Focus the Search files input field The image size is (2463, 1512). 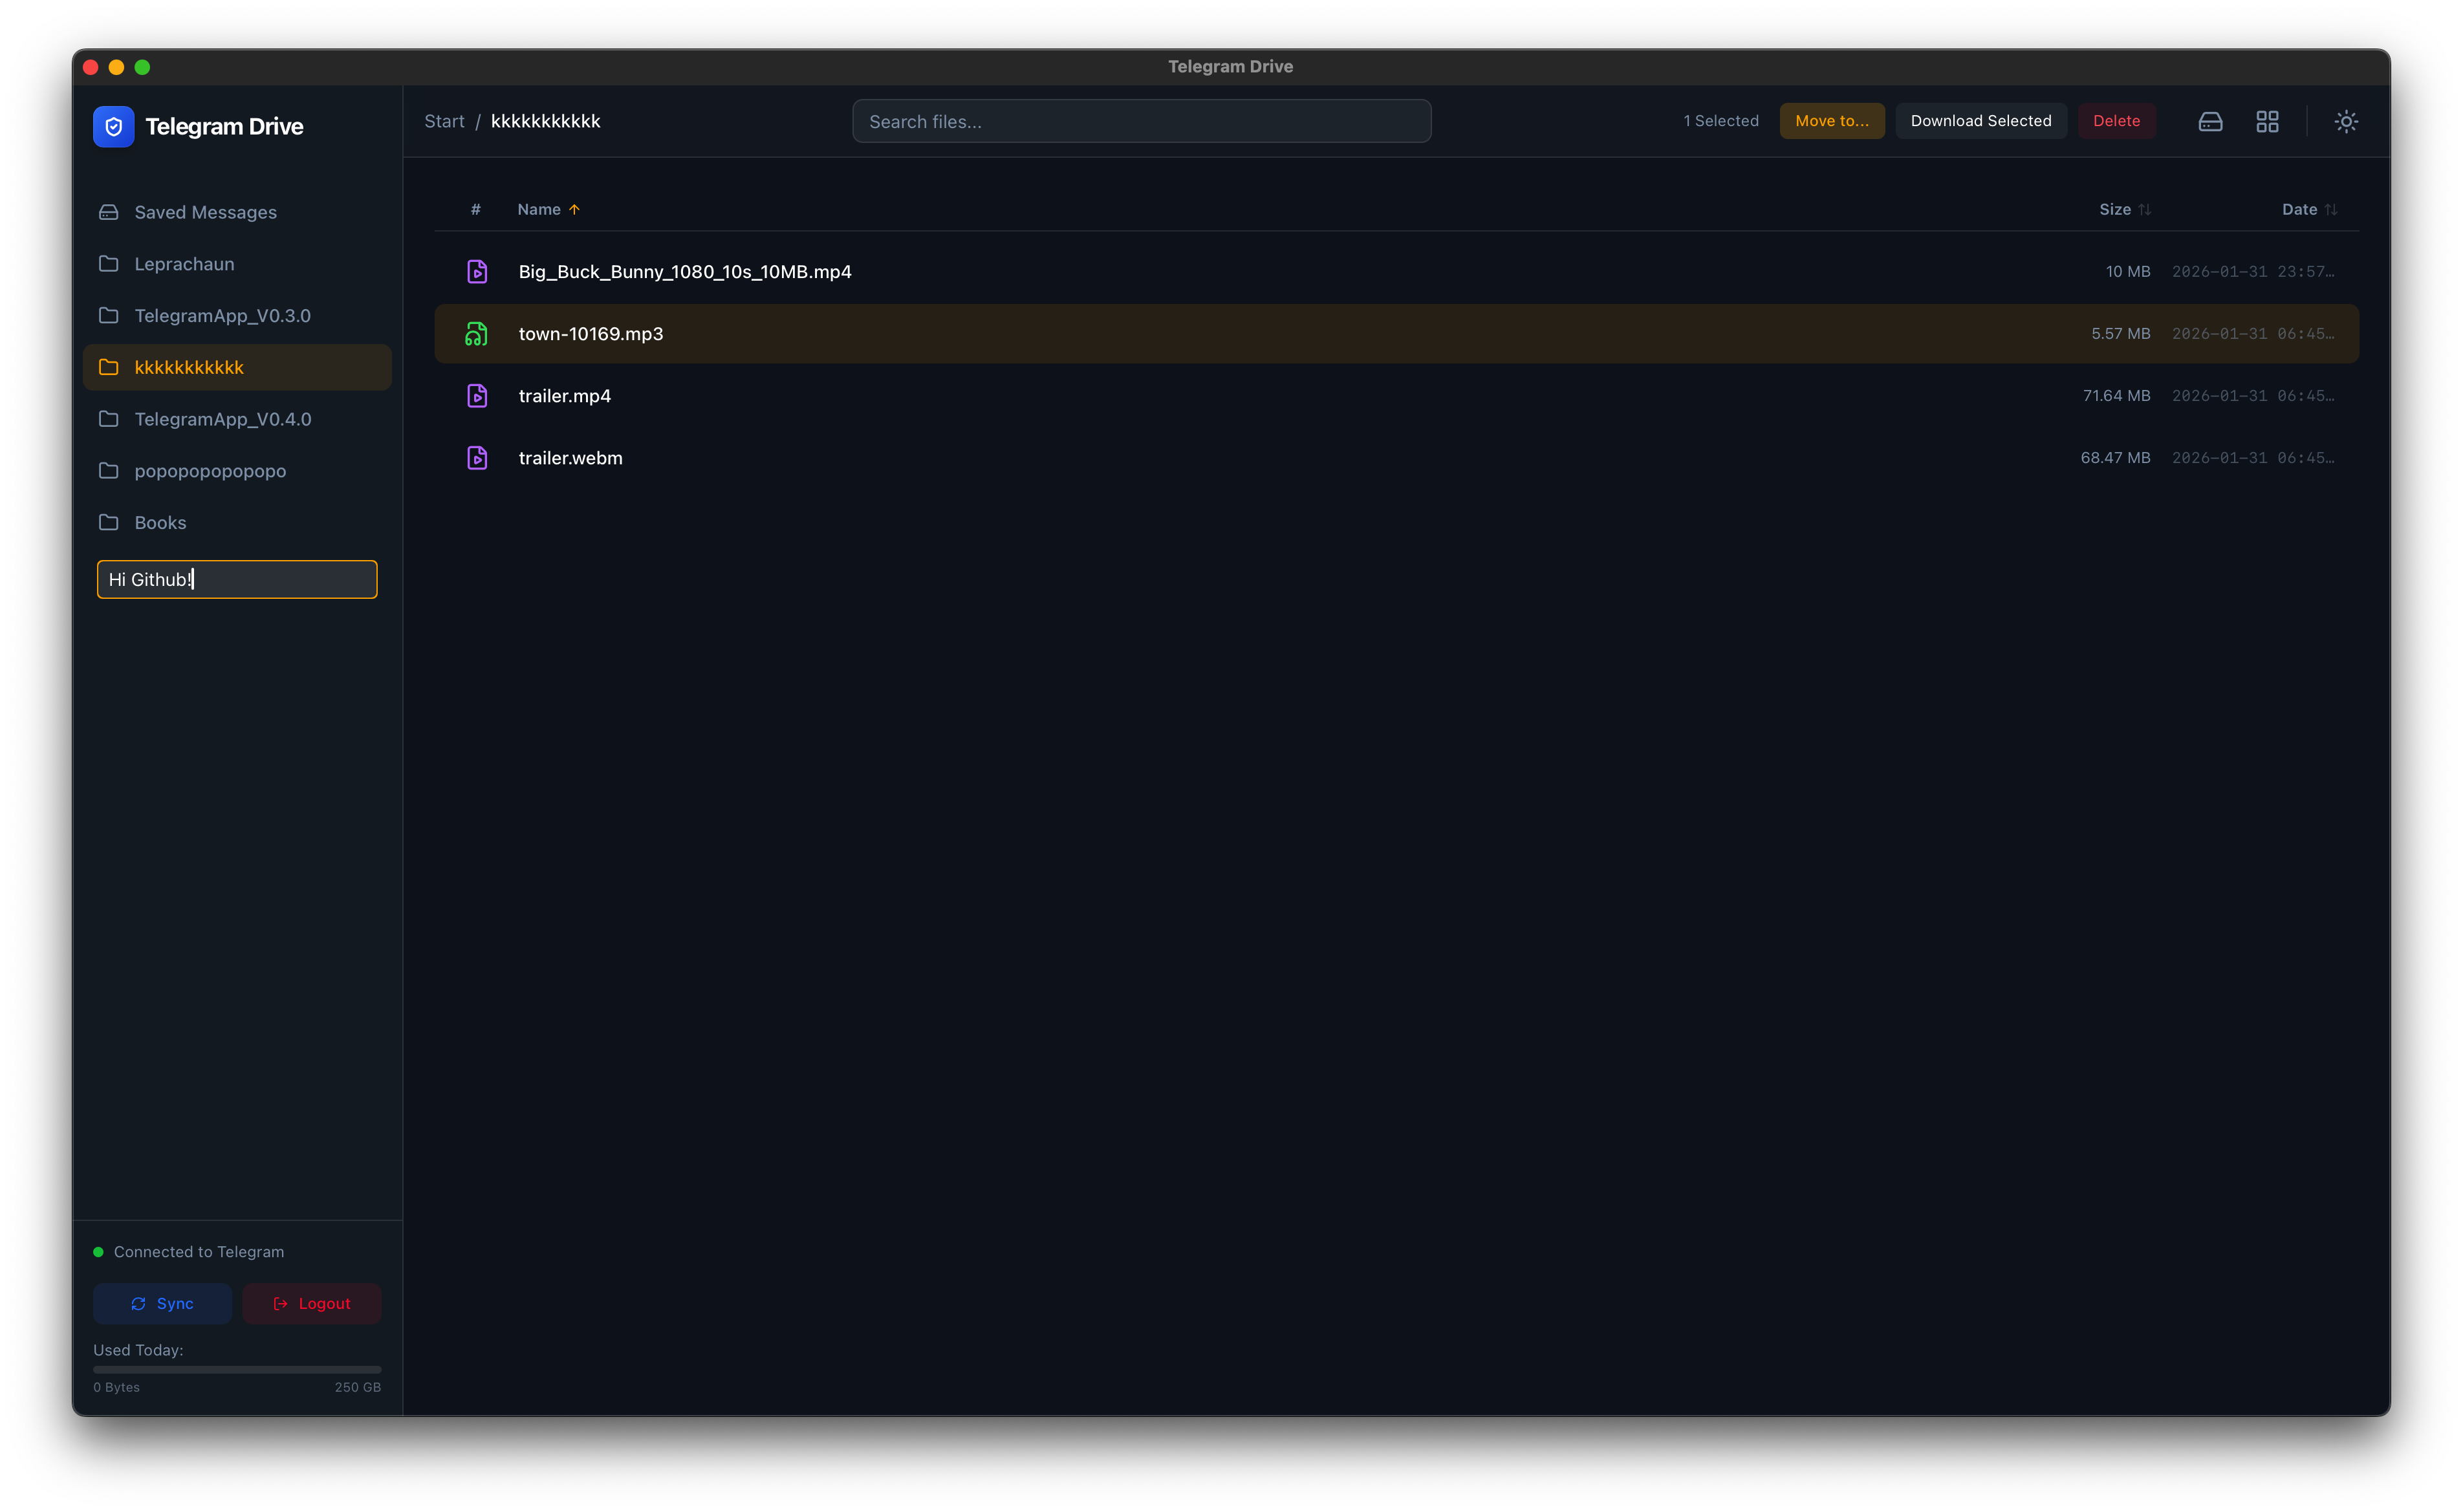1141,121
